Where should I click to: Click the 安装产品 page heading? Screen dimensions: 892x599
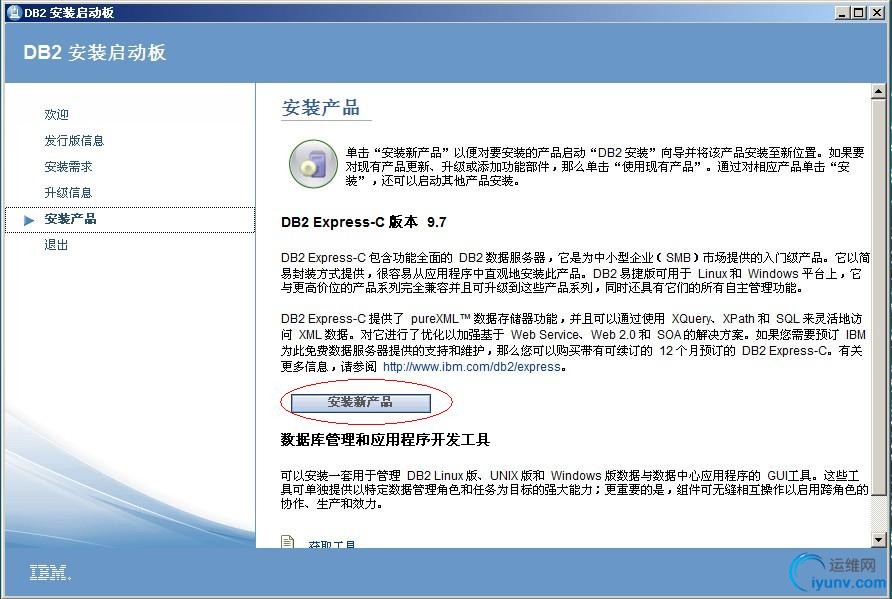(x=321, y=108)
